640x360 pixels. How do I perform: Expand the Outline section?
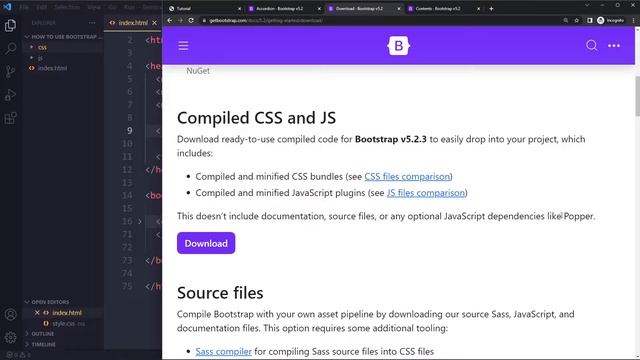click(42, 334)
